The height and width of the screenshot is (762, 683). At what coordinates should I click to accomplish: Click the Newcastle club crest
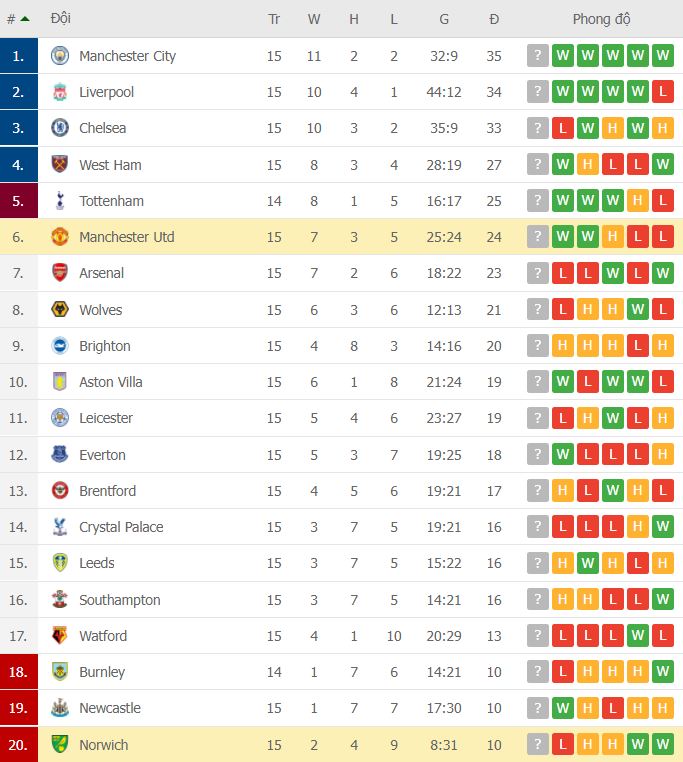click(x=60, y=708)
